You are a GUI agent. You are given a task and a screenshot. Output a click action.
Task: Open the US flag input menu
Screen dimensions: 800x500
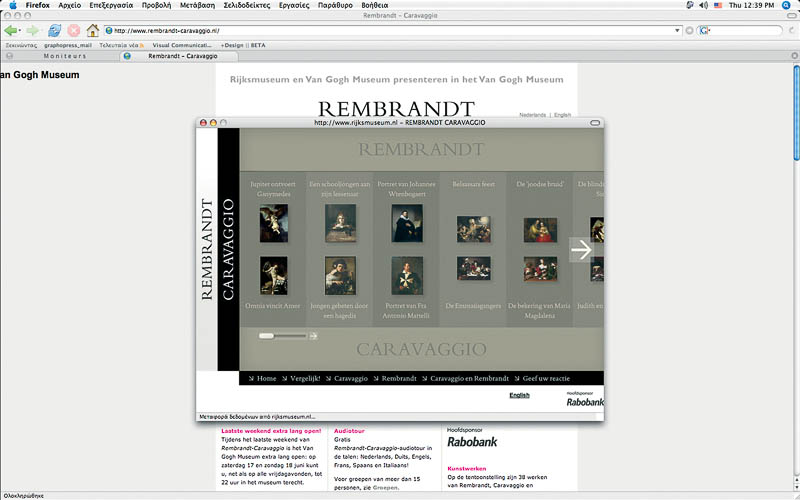(718, 5)
